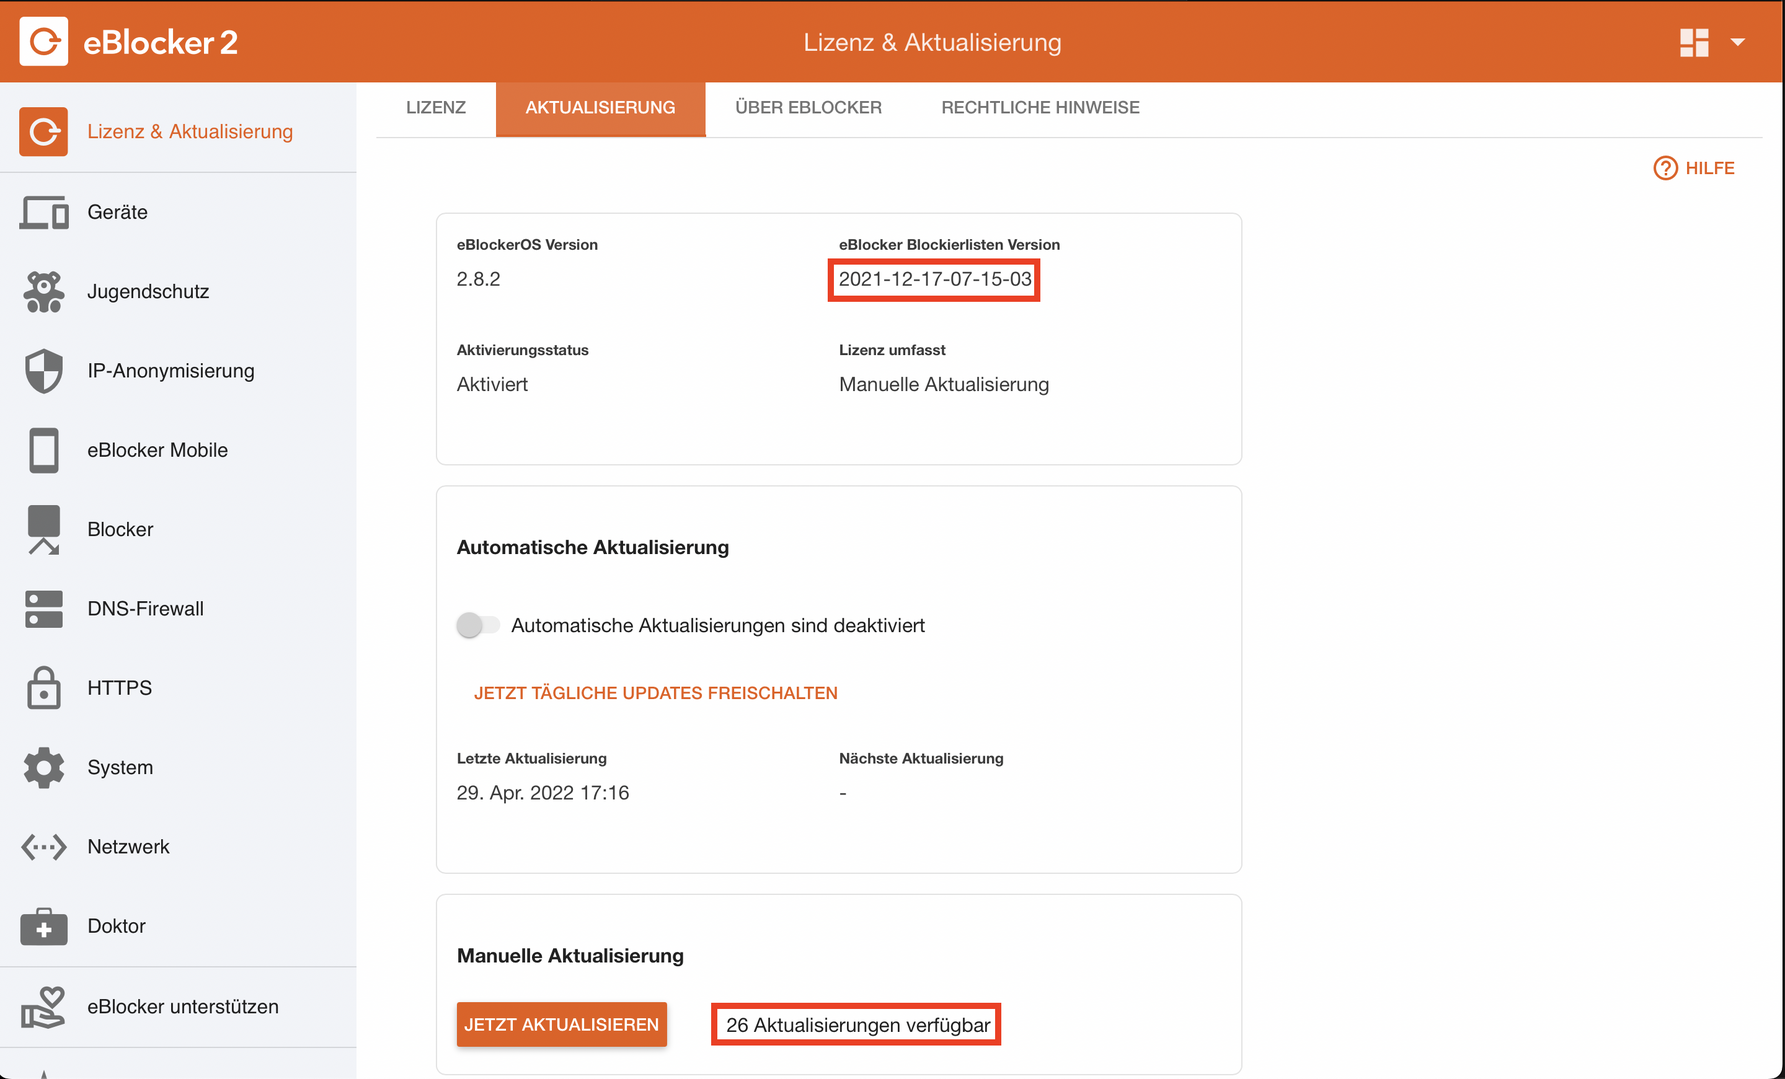Click the Nächste Aktualisierung label

[921, 759]
